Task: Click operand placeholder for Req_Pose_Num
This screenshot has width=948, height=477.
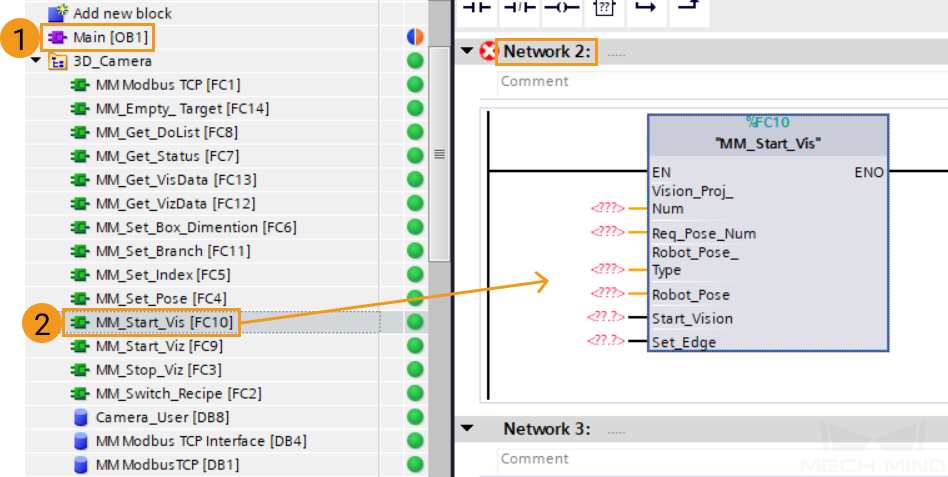Action: (608, 232)
